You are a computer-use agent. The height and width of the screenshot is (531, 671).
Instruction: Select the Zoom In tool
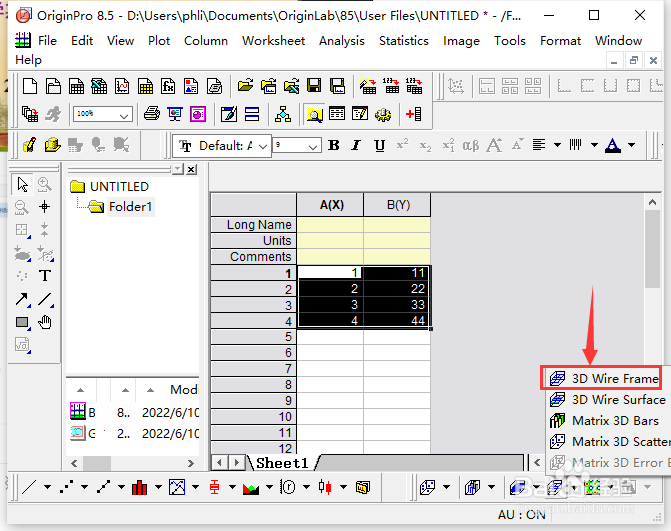click(45, 184)
